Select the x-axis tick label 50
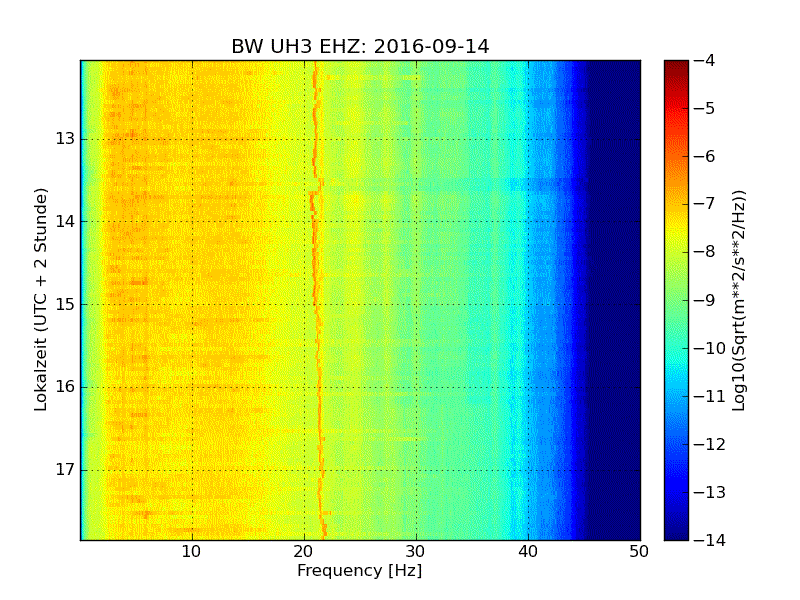800x600 pixels. [x=639, y=552]
